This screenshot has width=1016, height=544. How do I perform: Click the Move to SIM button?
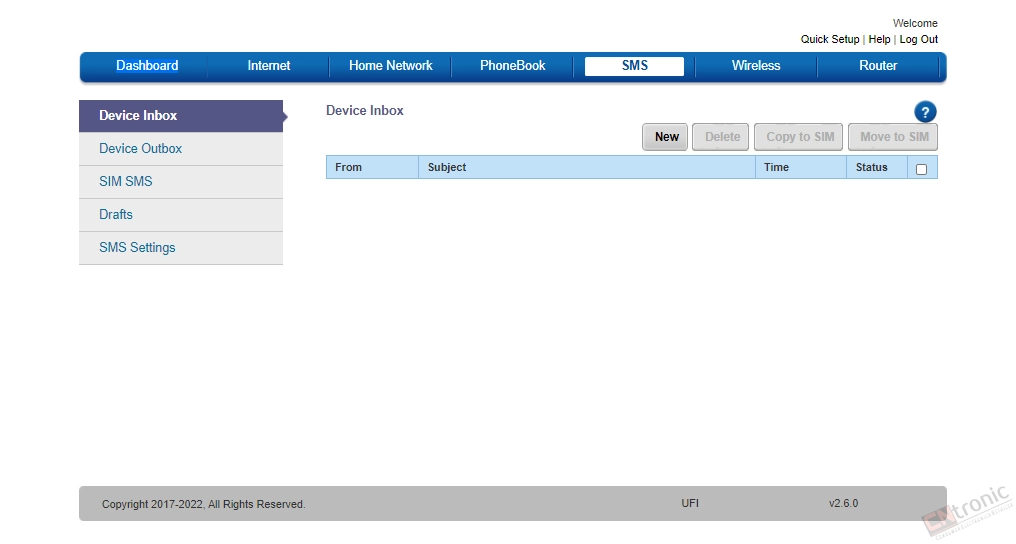893,137
